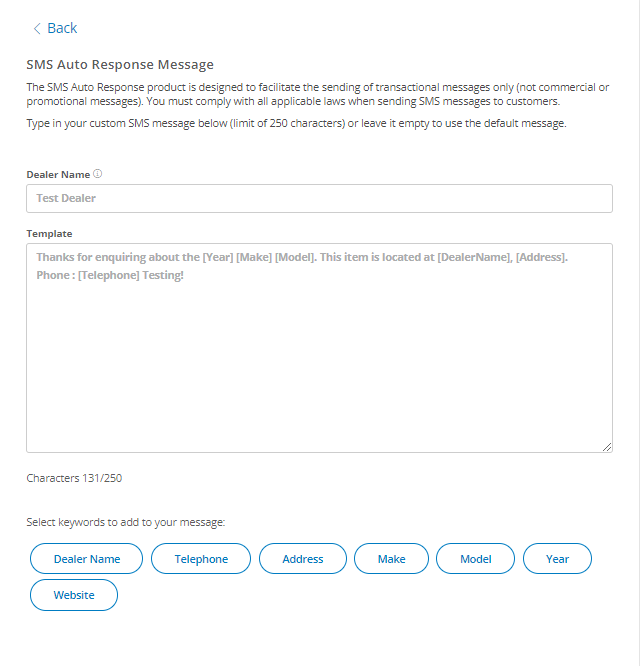Click the transactional messages description paragraph
This screenshot has width=640, height=666.
point(317,94)
